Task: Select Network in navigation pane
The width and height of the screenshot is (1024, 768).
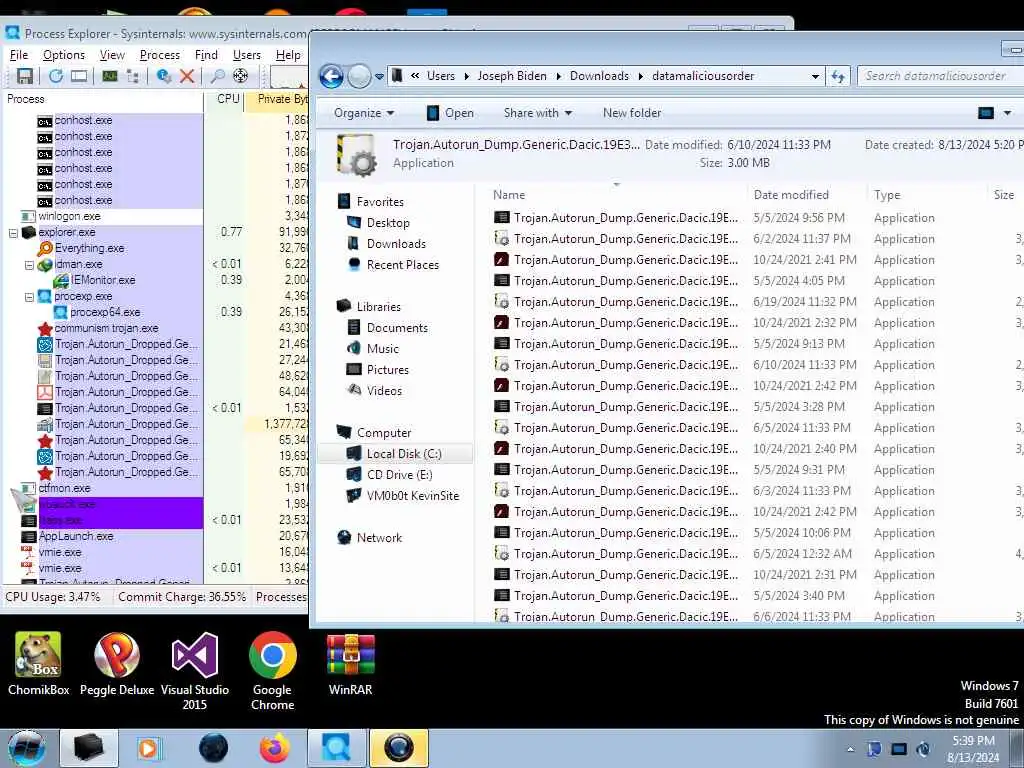Action: tap(379, 538)
